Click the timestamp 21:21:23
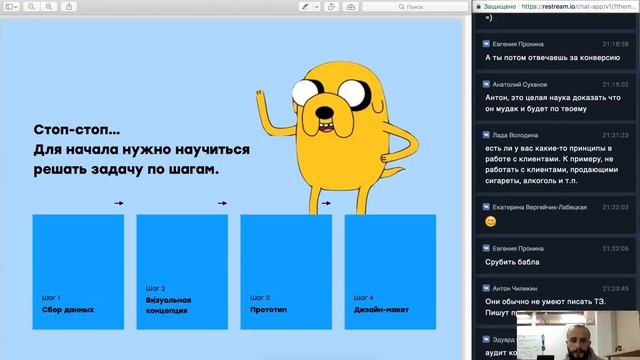Screen dimensions: 640x360 616,135
